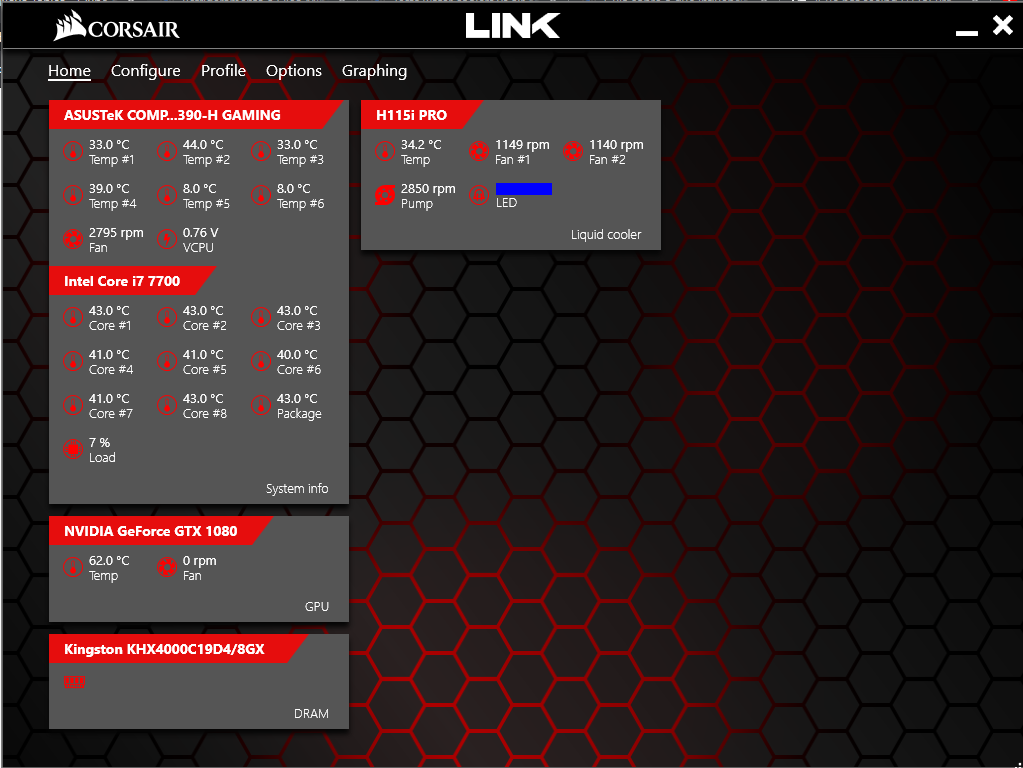This screenshot has height=768, width=1023.
Task: Click the System info label
Action: point(297,489)
